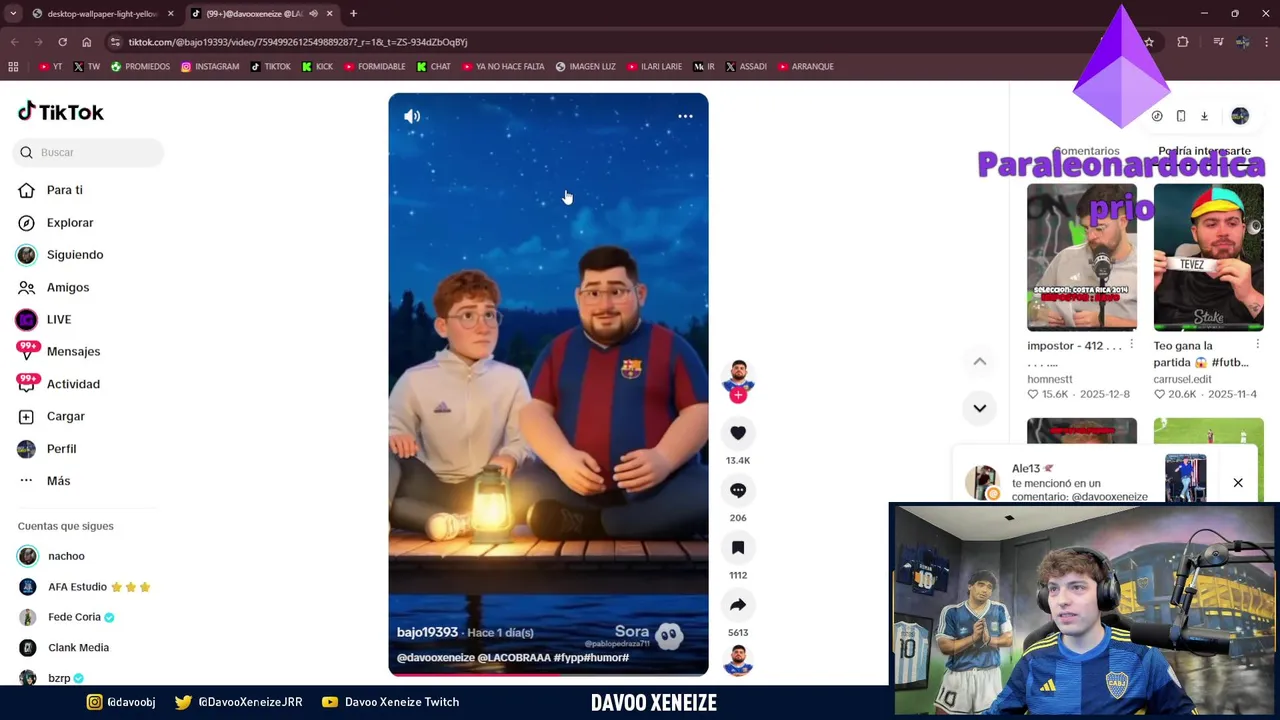Reload the page in Chrome
The image size is (1280, 720).
point(62,42)
